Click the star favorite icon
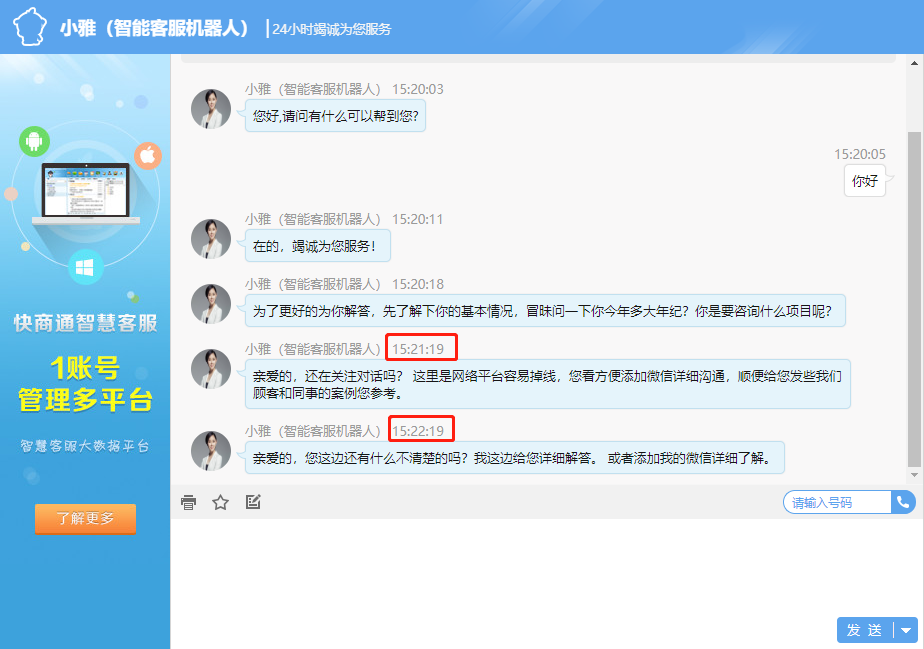This screenshot has width=924, height=649. click(221, 502)
